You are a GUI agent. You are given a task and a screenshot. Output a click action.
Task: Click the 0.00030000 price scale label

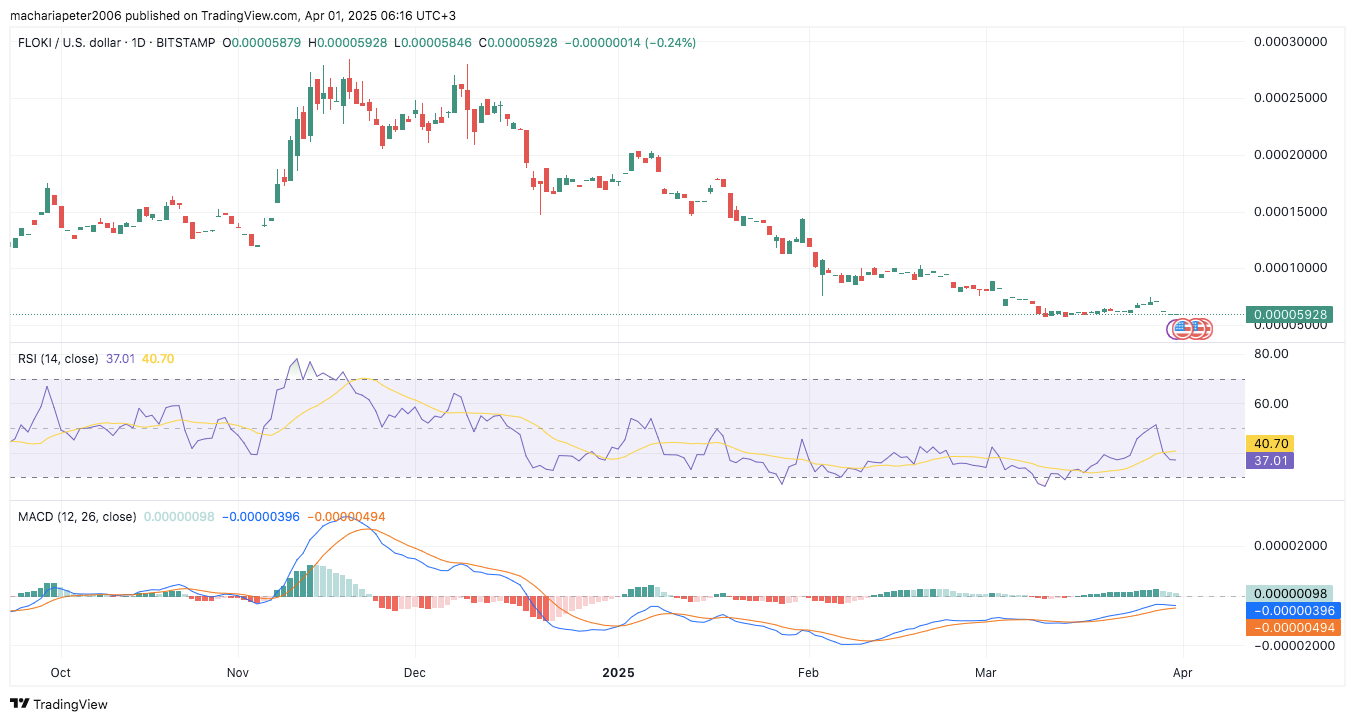click(1289, 42)
